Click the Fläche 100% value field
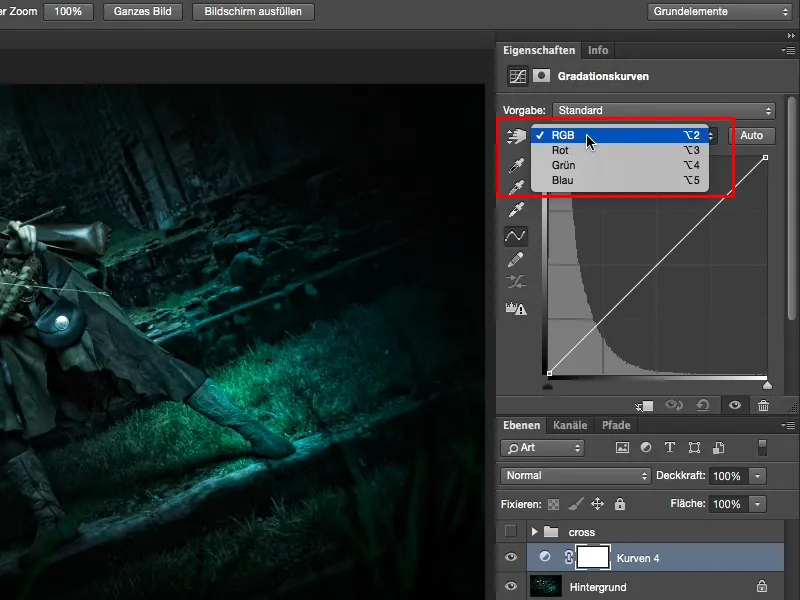800x600 pixels. 729,504
